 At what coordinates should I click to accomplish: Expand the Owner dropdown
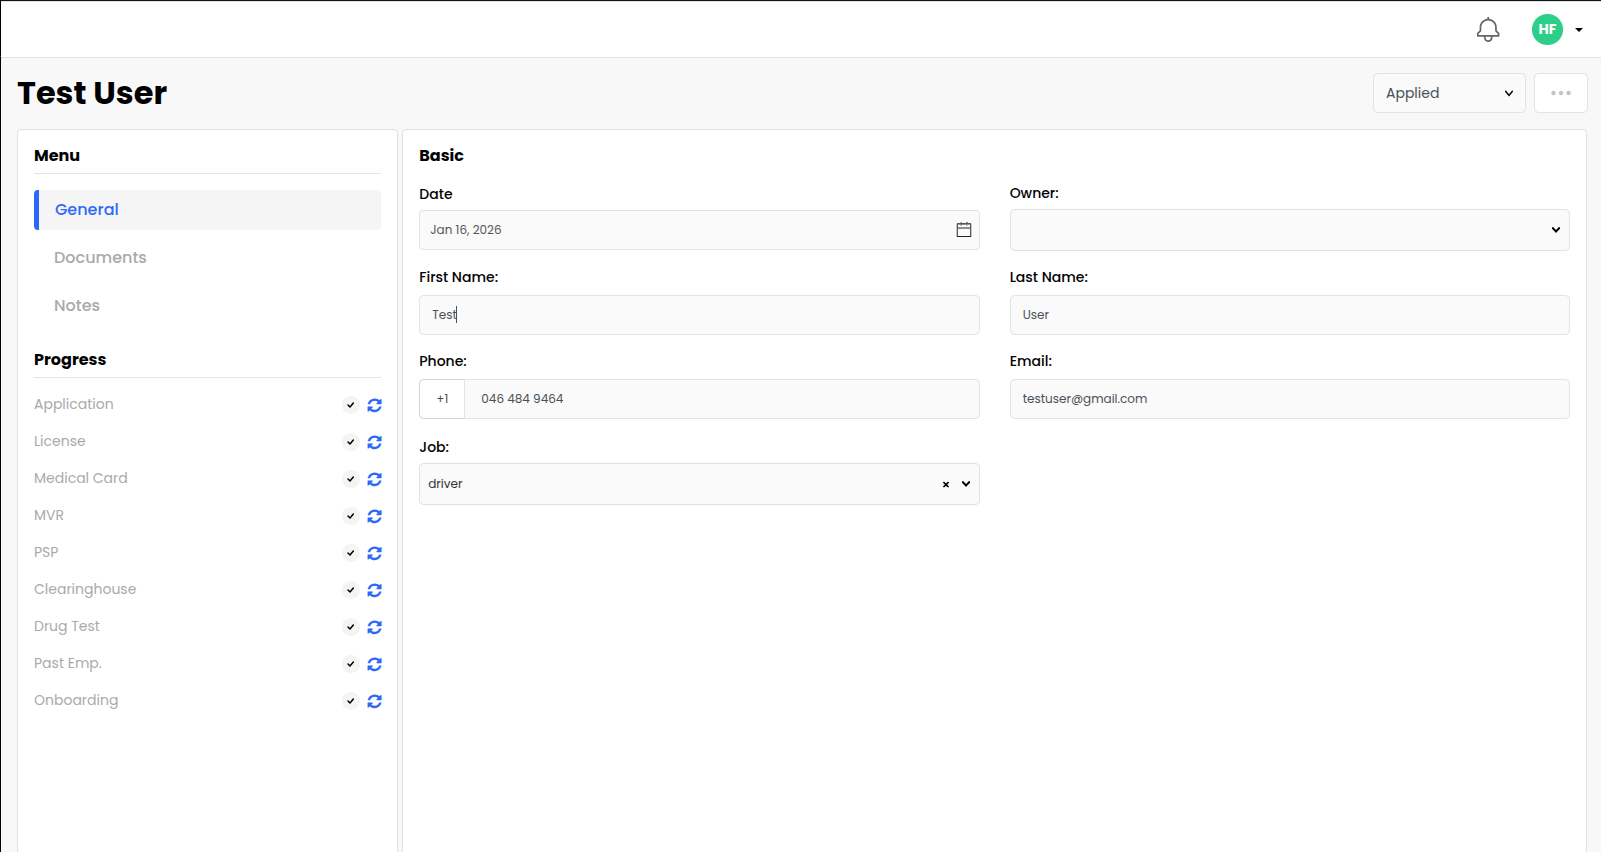point(1289,230)
